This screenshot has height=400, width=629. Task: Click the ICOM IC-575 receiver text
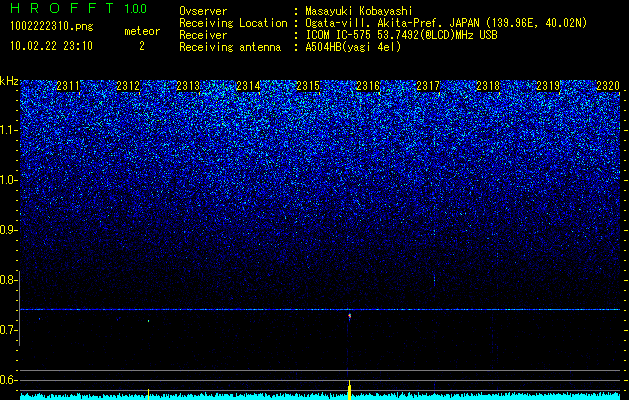point(401,35)
